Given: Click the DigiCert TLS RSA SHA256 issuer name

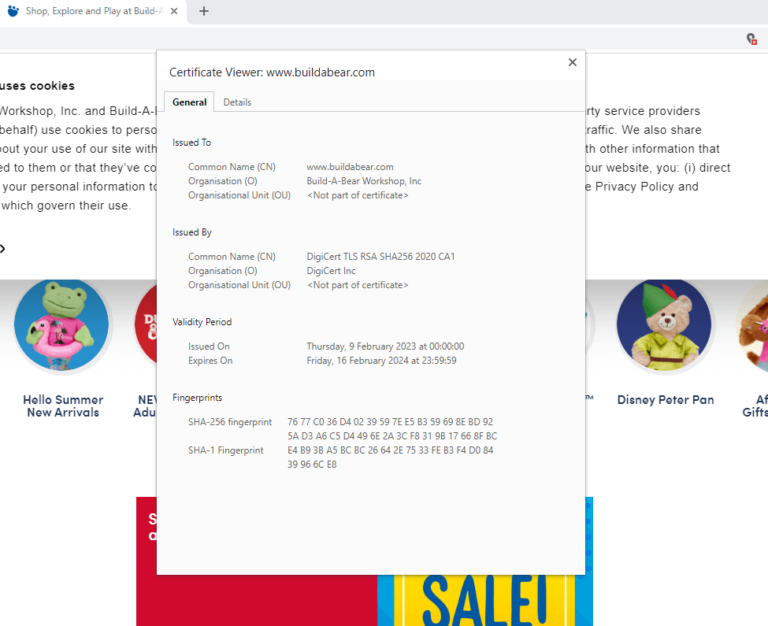Looking at the screenshot, I should (x=380, y=257).
